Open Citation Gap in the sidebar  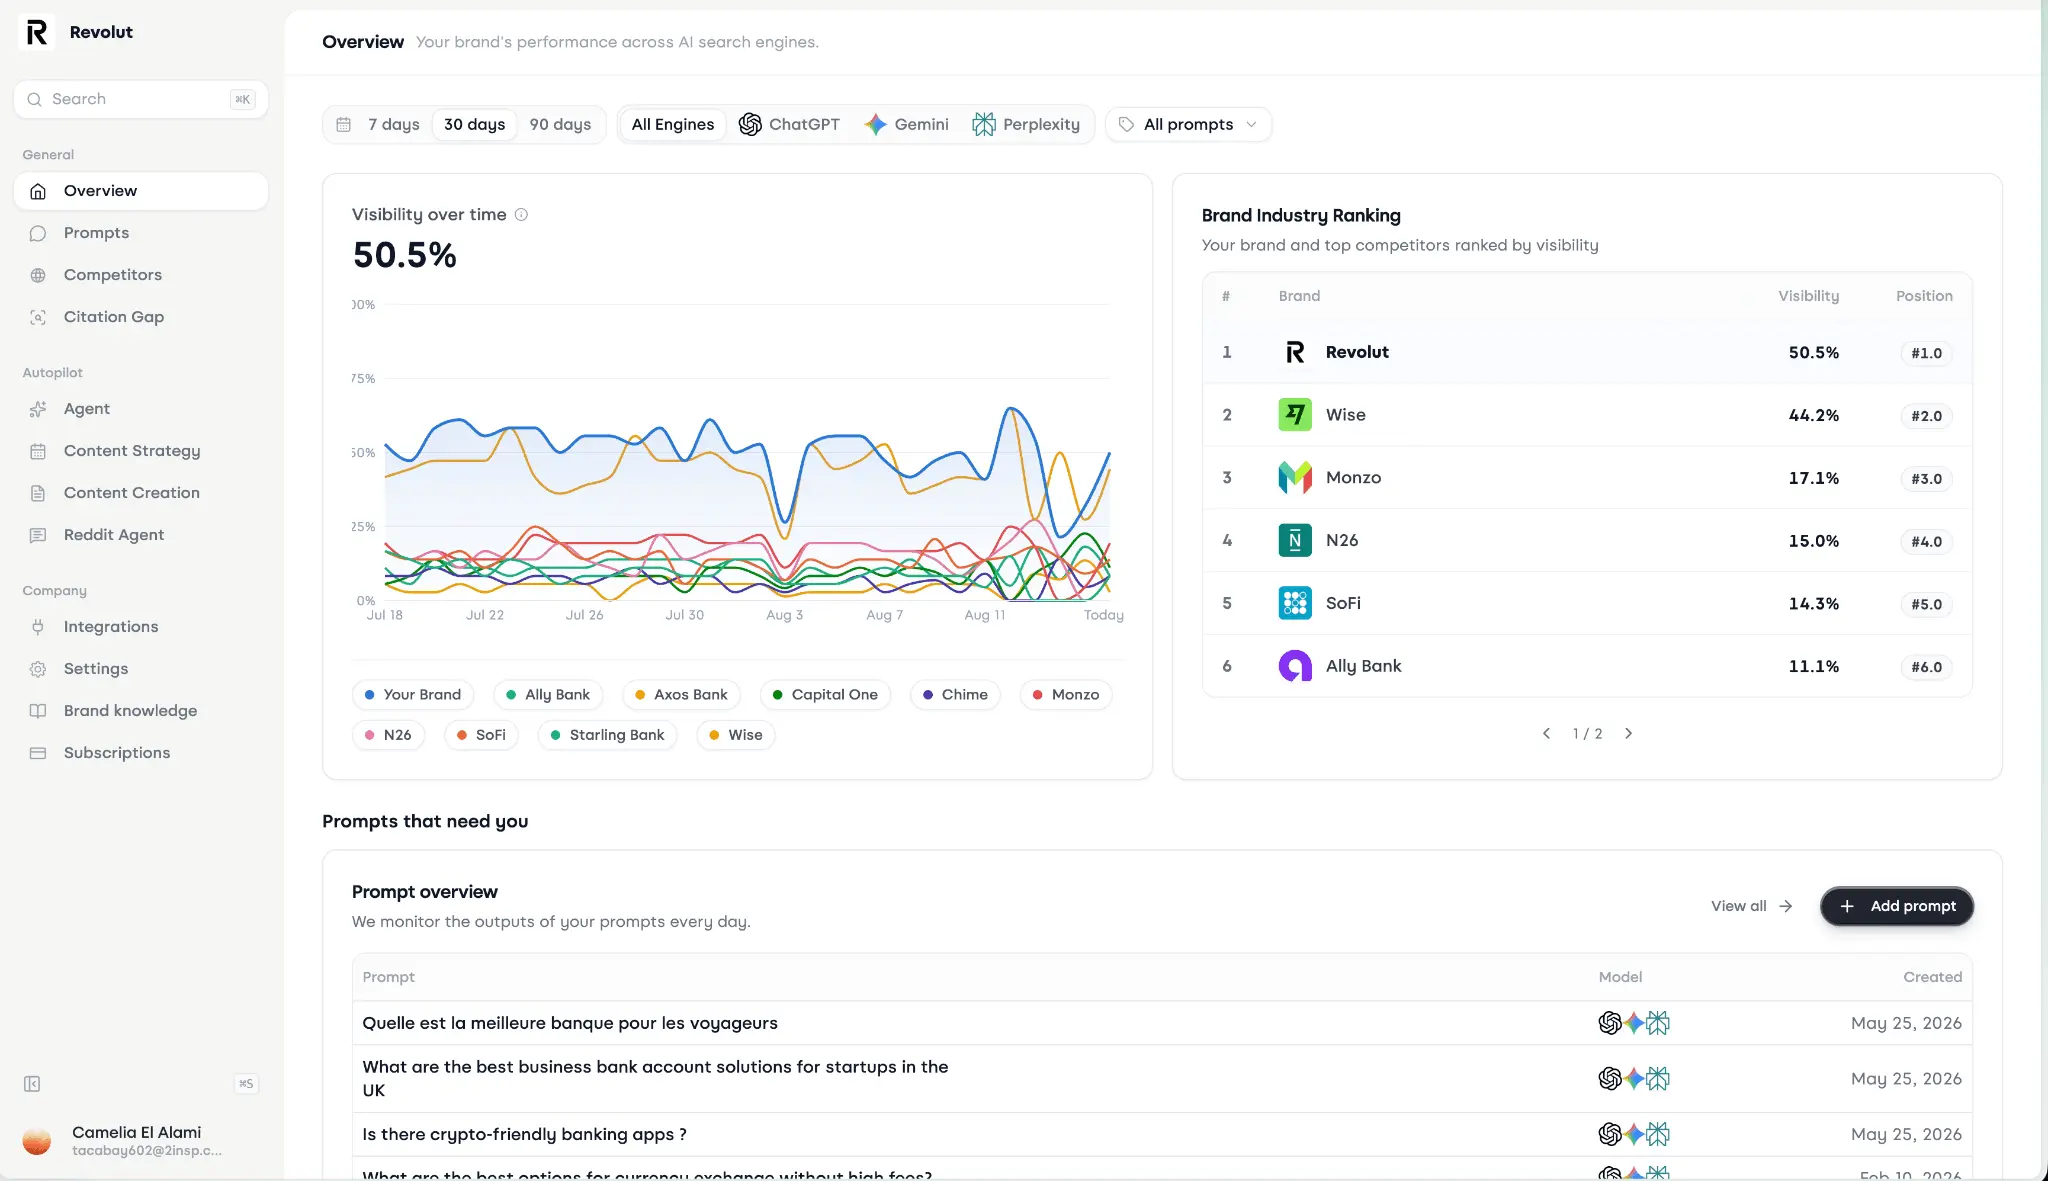point(141,317)
